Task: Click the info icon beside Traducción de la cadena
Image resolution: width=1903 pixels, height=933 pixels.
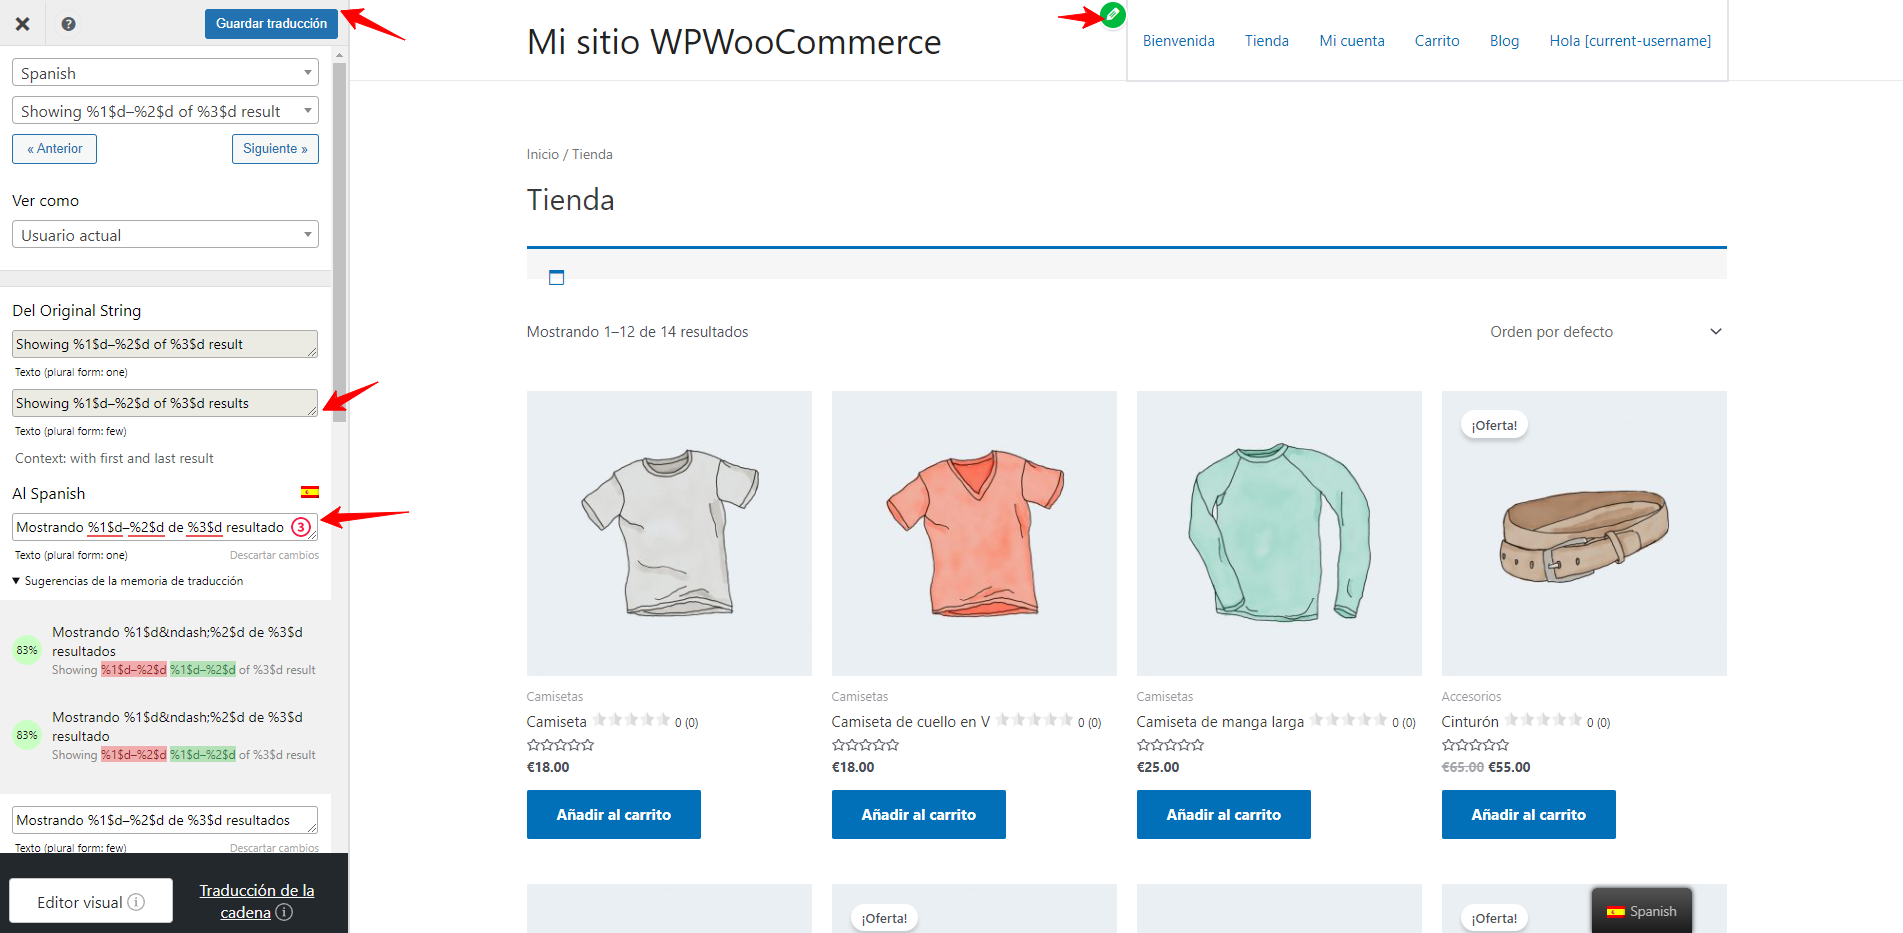Action: (284, 912)
